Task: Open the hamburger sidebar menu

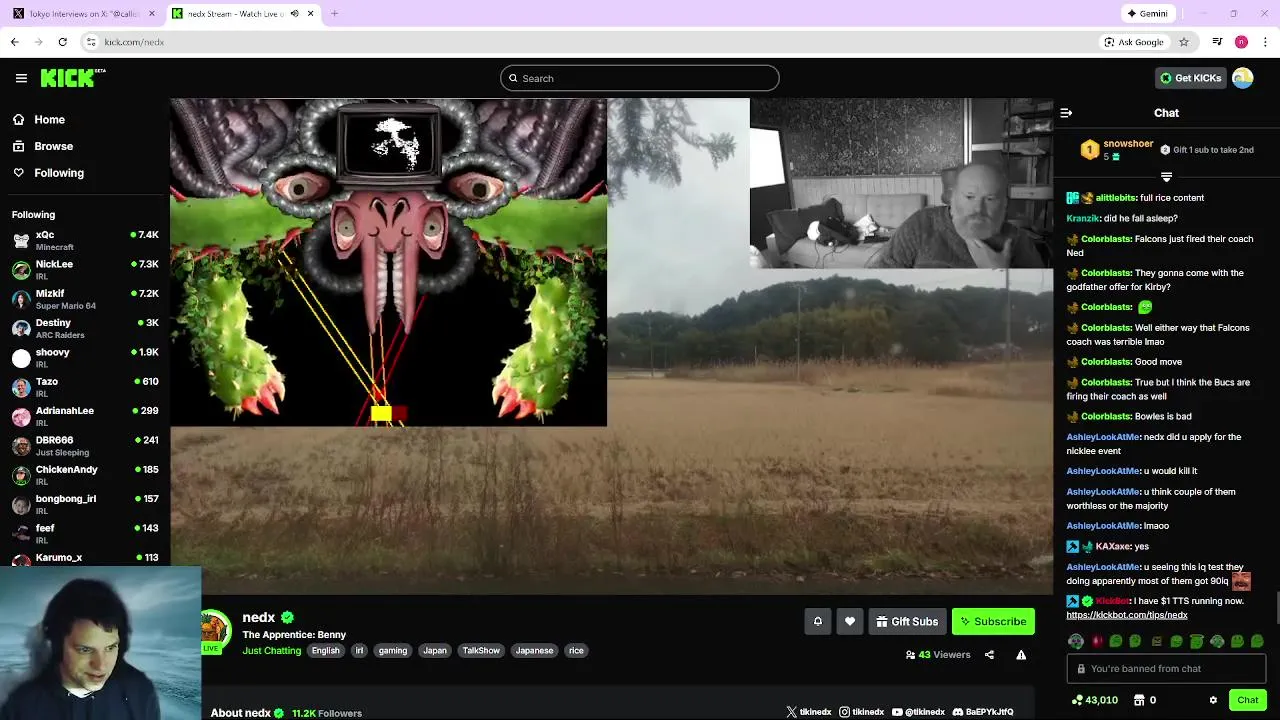Action: [x=21, y=78]
